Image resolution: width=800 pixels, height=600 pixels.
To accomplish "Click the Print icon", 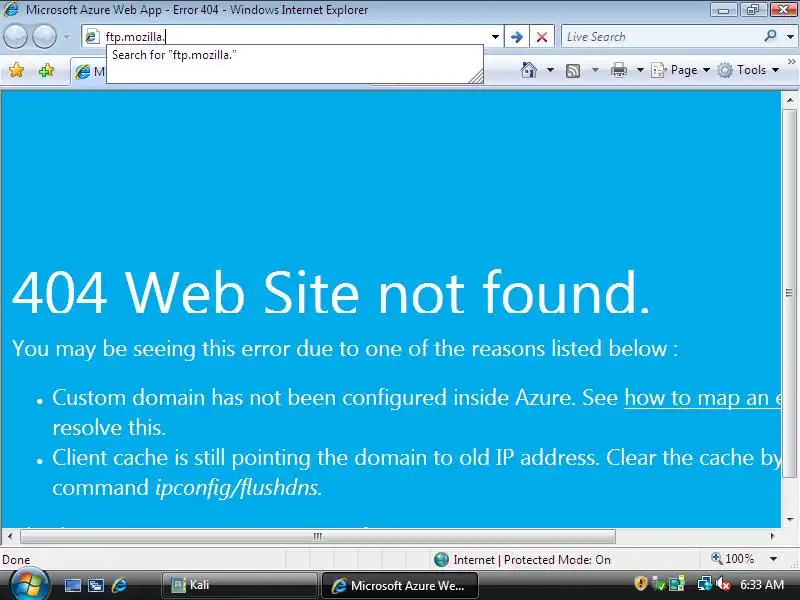I will pyautogui.click(x=618, y=70).
